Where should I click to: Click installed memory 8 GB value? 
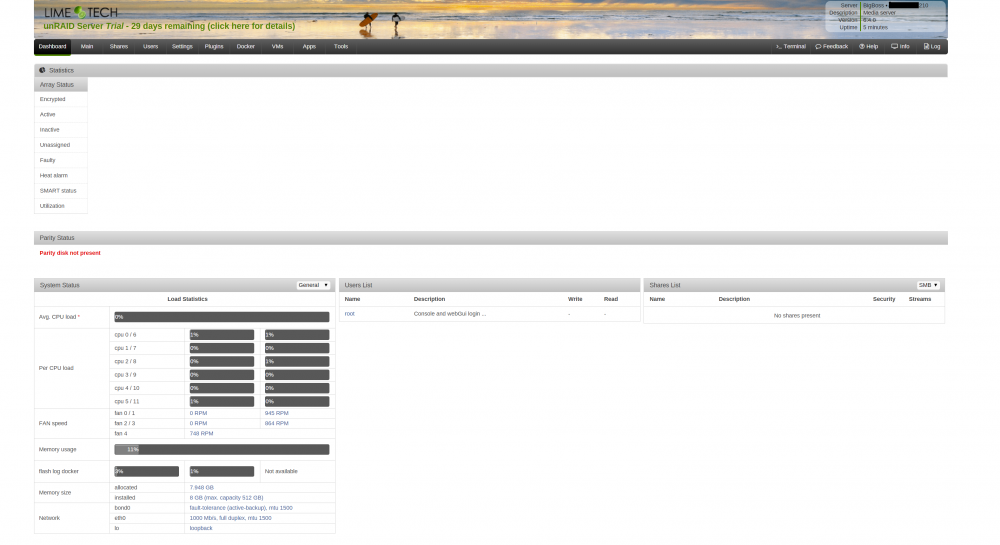coord(226,498)
